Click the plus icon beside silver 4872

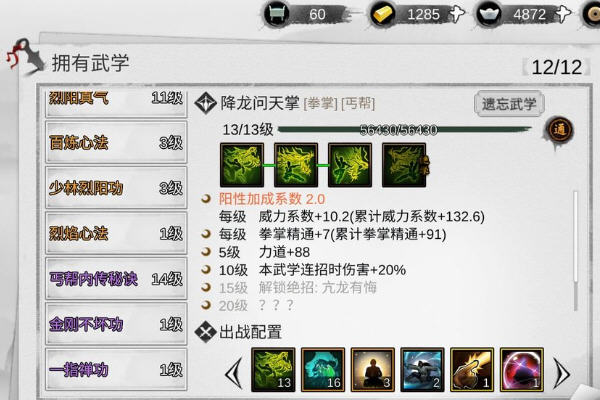point(563,14)
